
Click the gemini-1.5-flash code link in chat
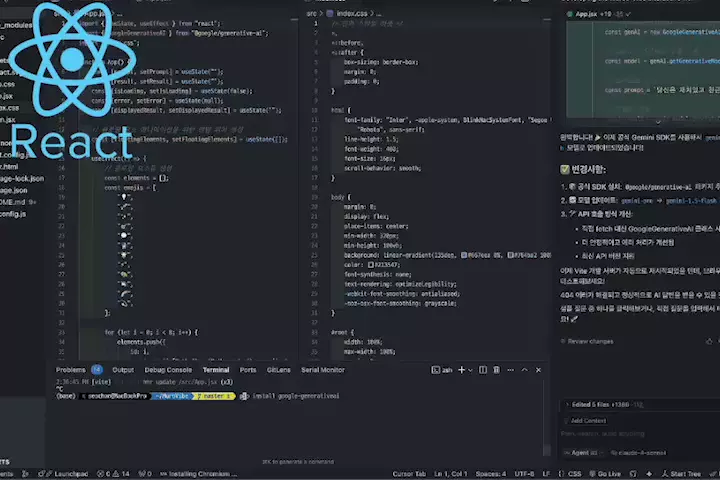click(x=691, y=201)
